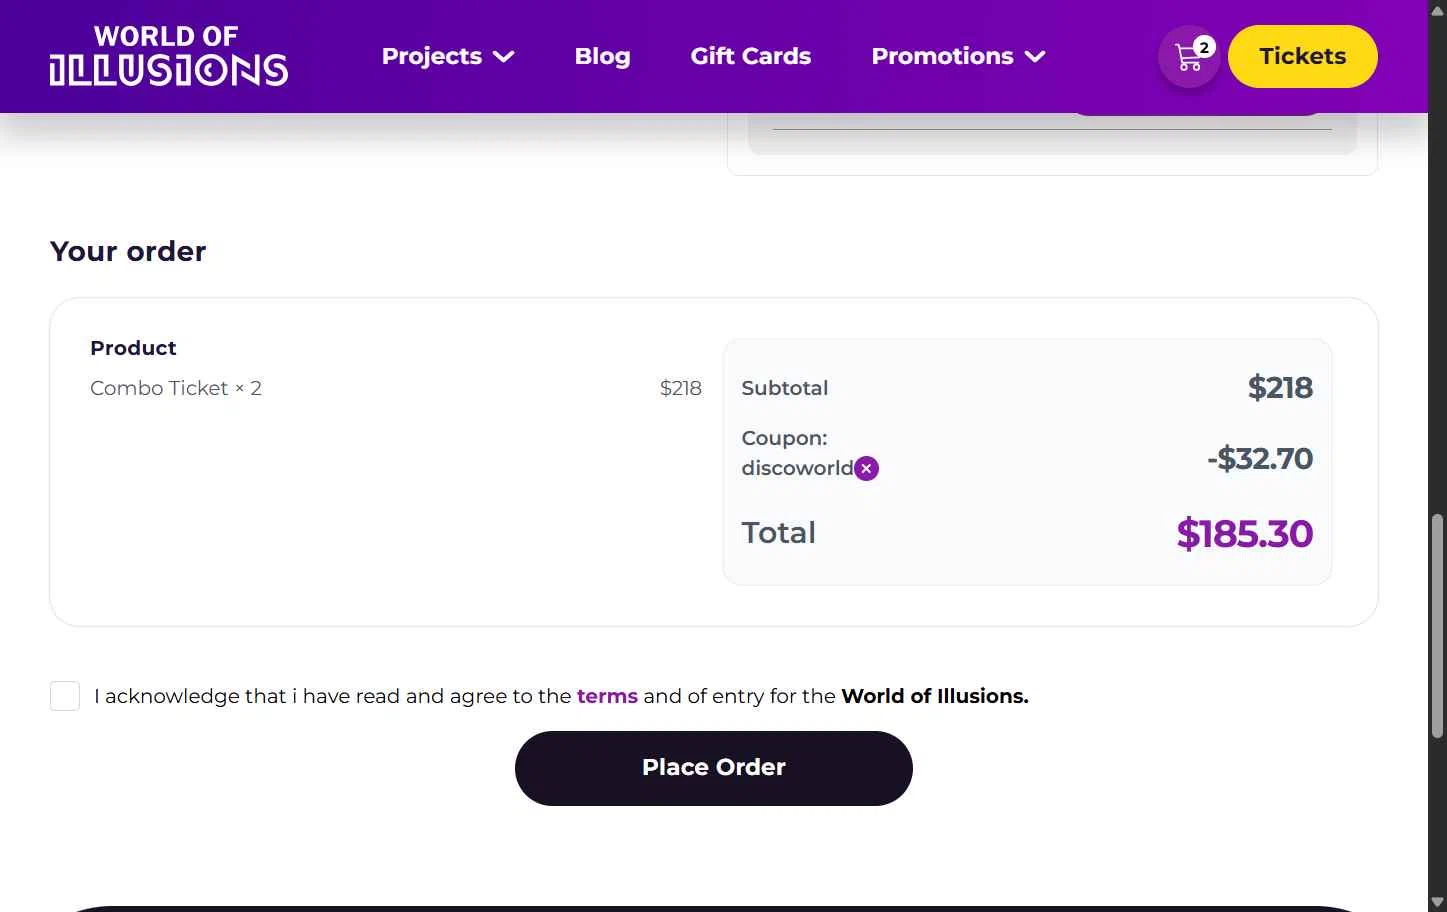Viewport: 1447px width, 912px height.
Task: Open the shopping cart icon
Action: point(1188,57)
